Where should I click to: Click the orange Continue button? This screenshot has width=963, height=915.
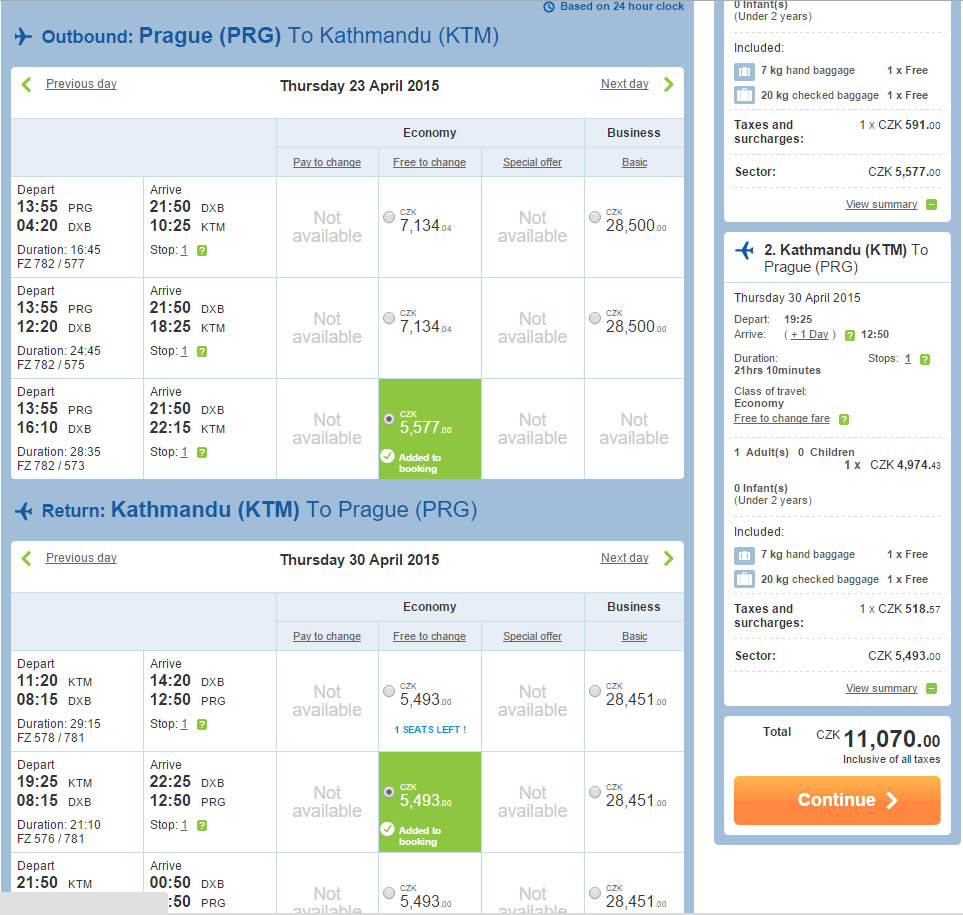[x=837, y=800]
